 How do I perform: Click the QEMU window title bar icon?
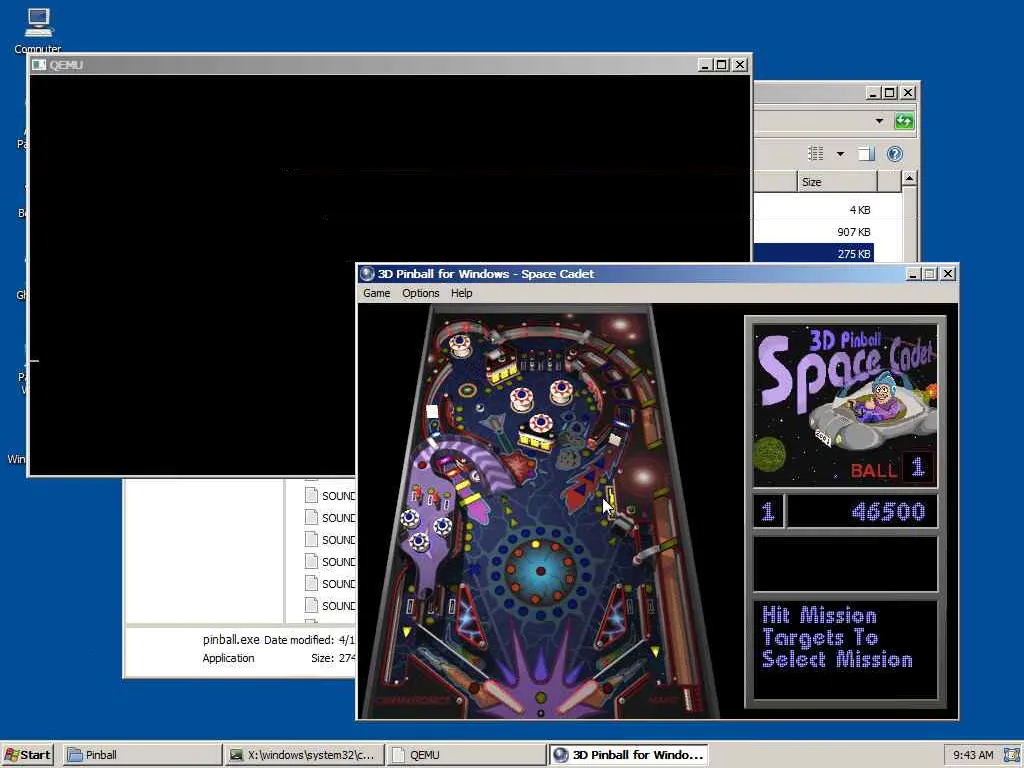tap(39, 65)
